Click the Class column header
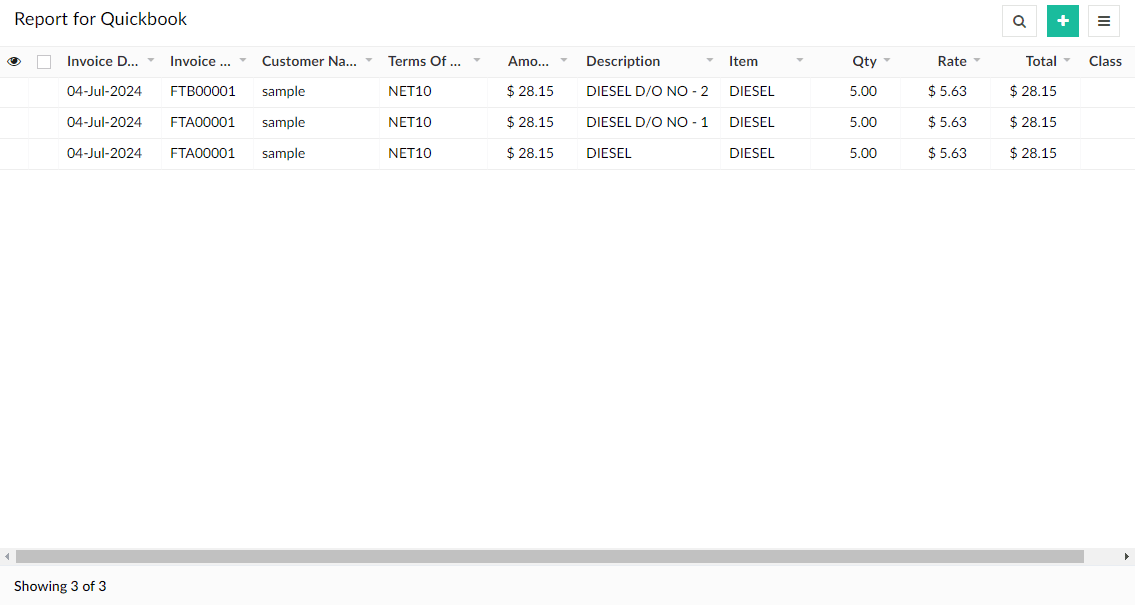This screenshot has height=605, width=1135. point(1105,61)
